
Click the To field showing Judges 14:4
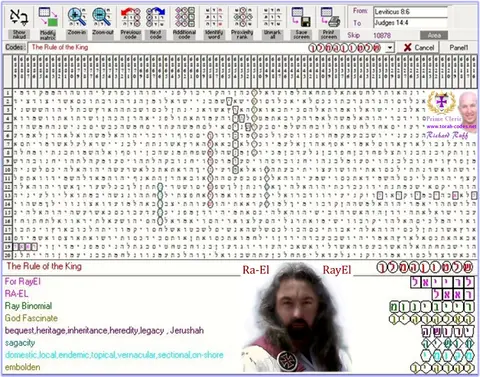click(x=410, y=23)
